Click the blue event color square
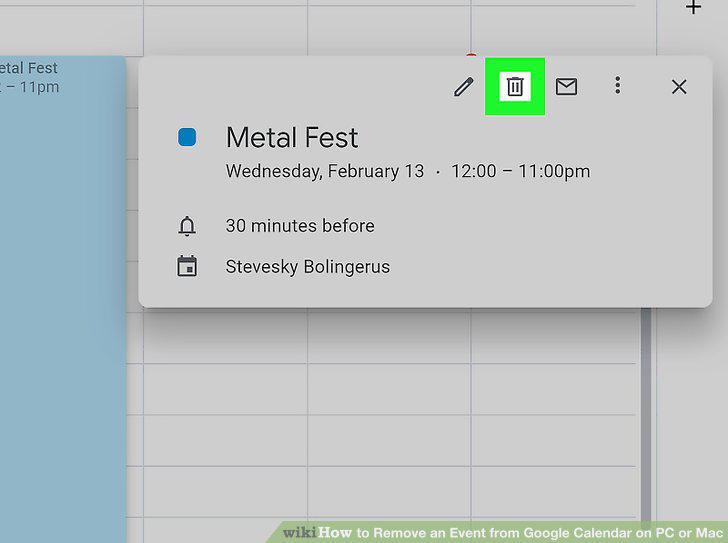 187,137
